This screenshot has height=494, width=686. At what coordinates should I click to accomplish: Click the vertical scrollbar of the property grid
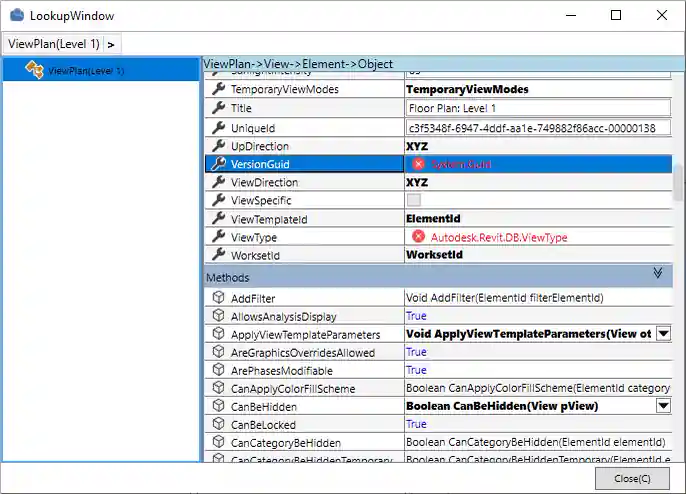pyautogui.click(x=679, y=180)
